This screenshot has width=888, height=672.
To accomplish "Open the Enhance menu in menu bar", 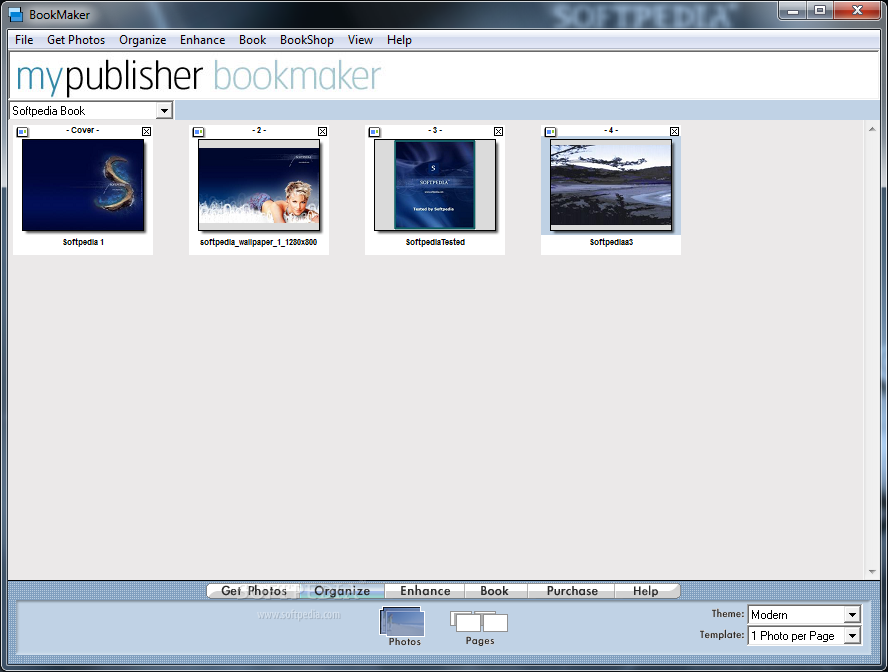I will (x=202, y=40).
